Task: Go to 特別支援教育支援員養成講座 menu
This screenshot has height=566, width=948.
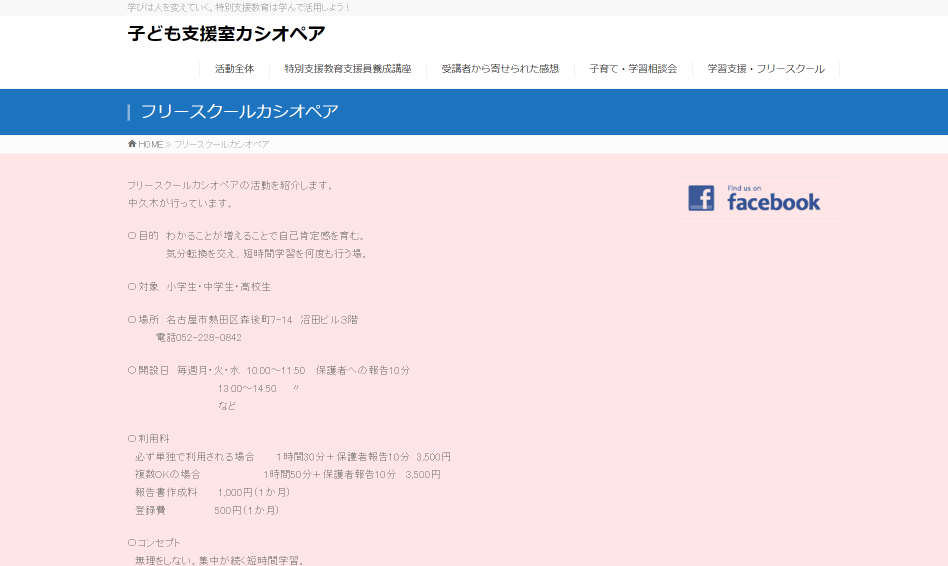Action: 348,69
